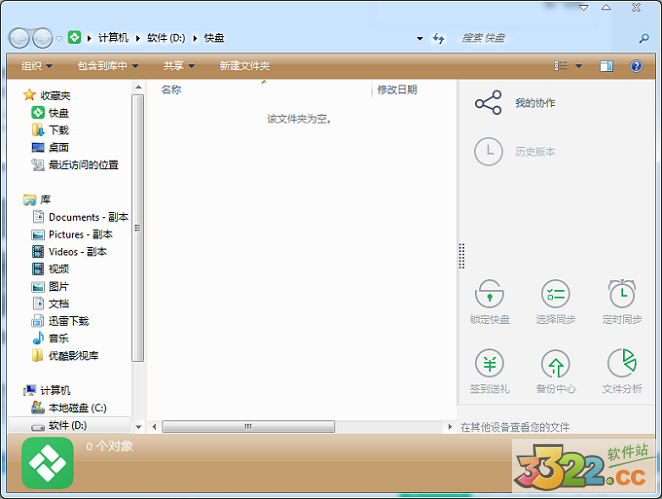The image size is (662, 499).
Task: Click the horizontal scrollbar thumb in file list
Action: [248, 426]
